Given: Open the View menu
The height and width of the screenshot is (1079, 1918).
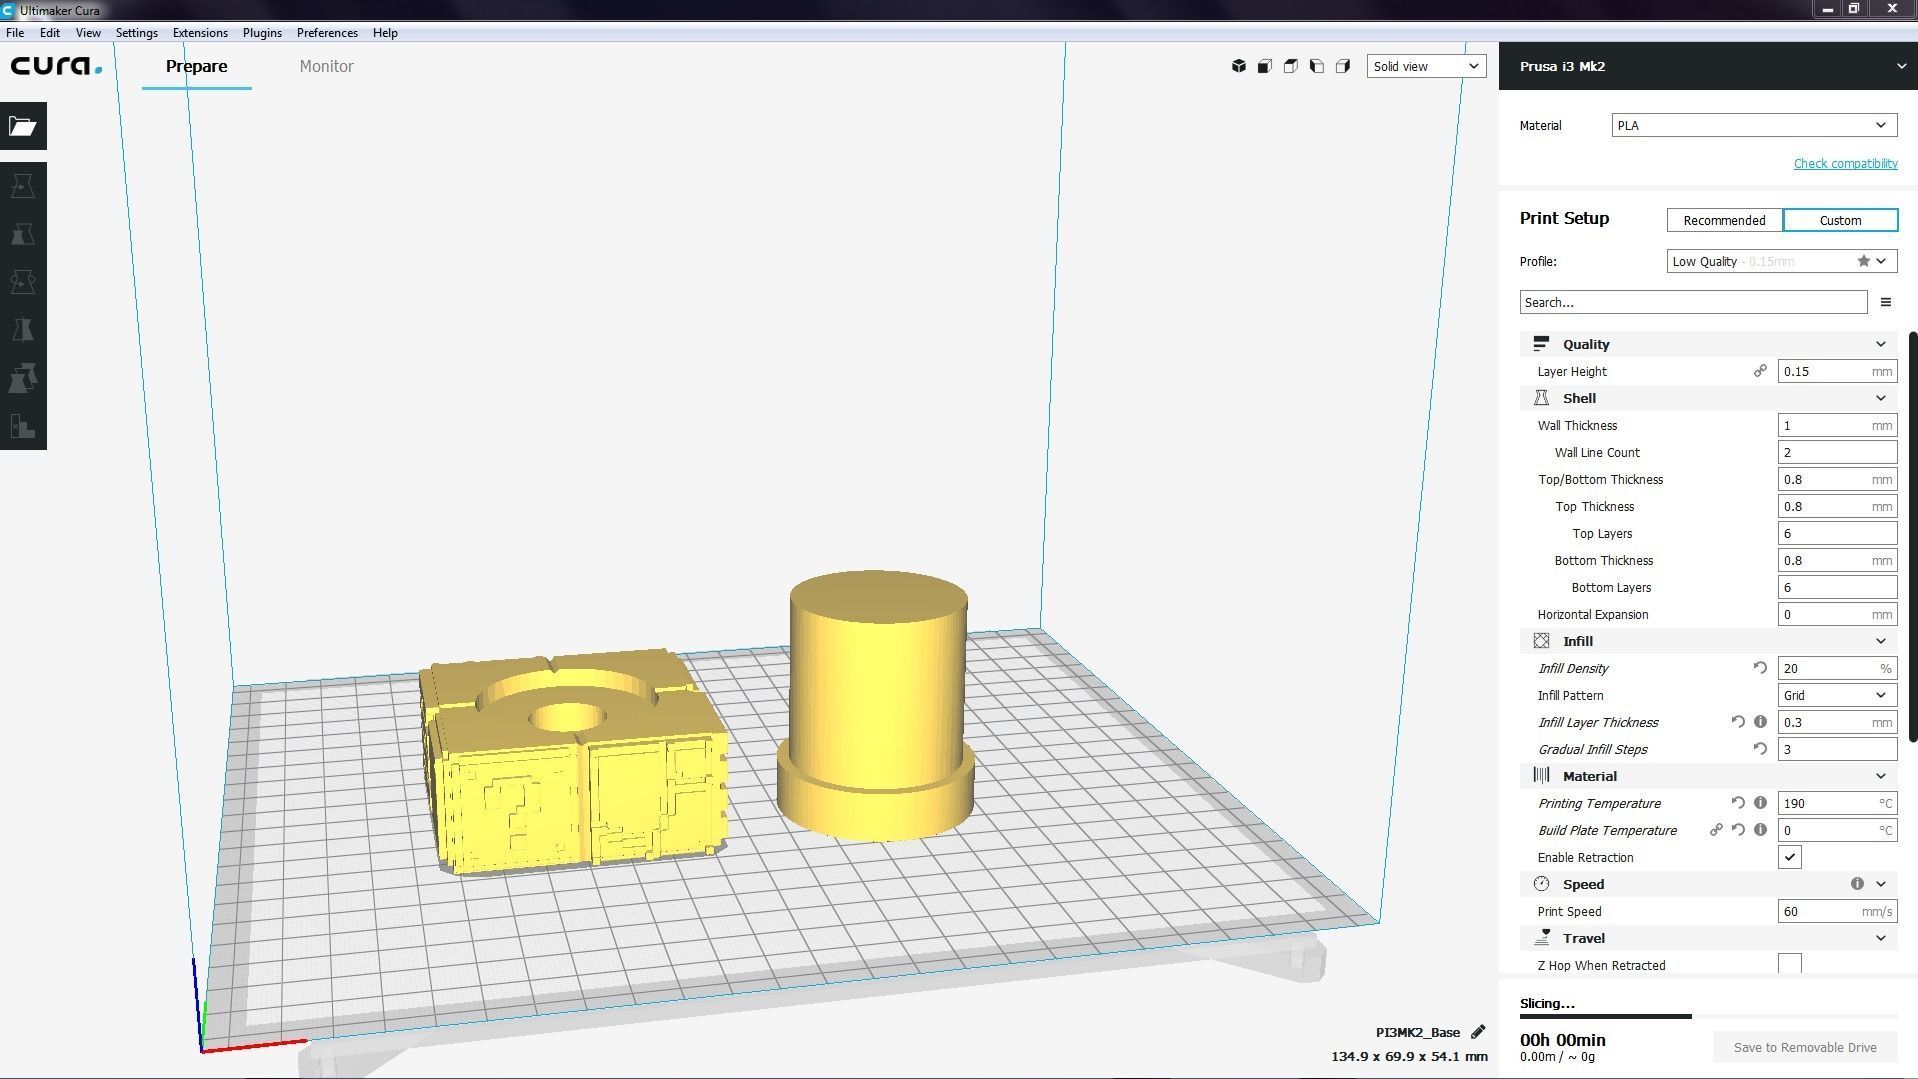Looking at the screenshot, I should click(88, 32).
